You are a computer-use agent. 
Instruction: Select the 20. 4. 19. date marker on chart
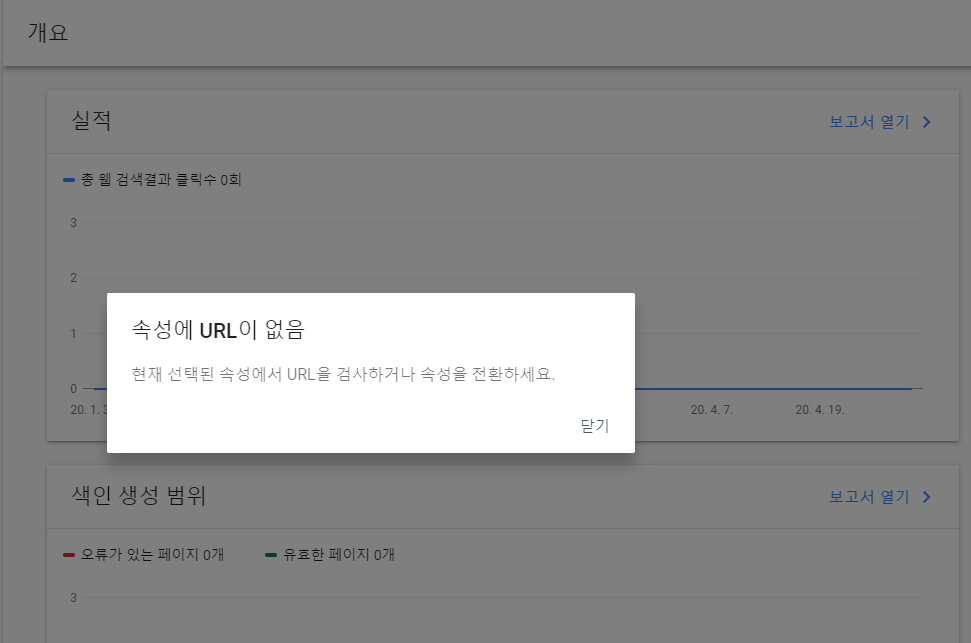[x=820, y=409]
